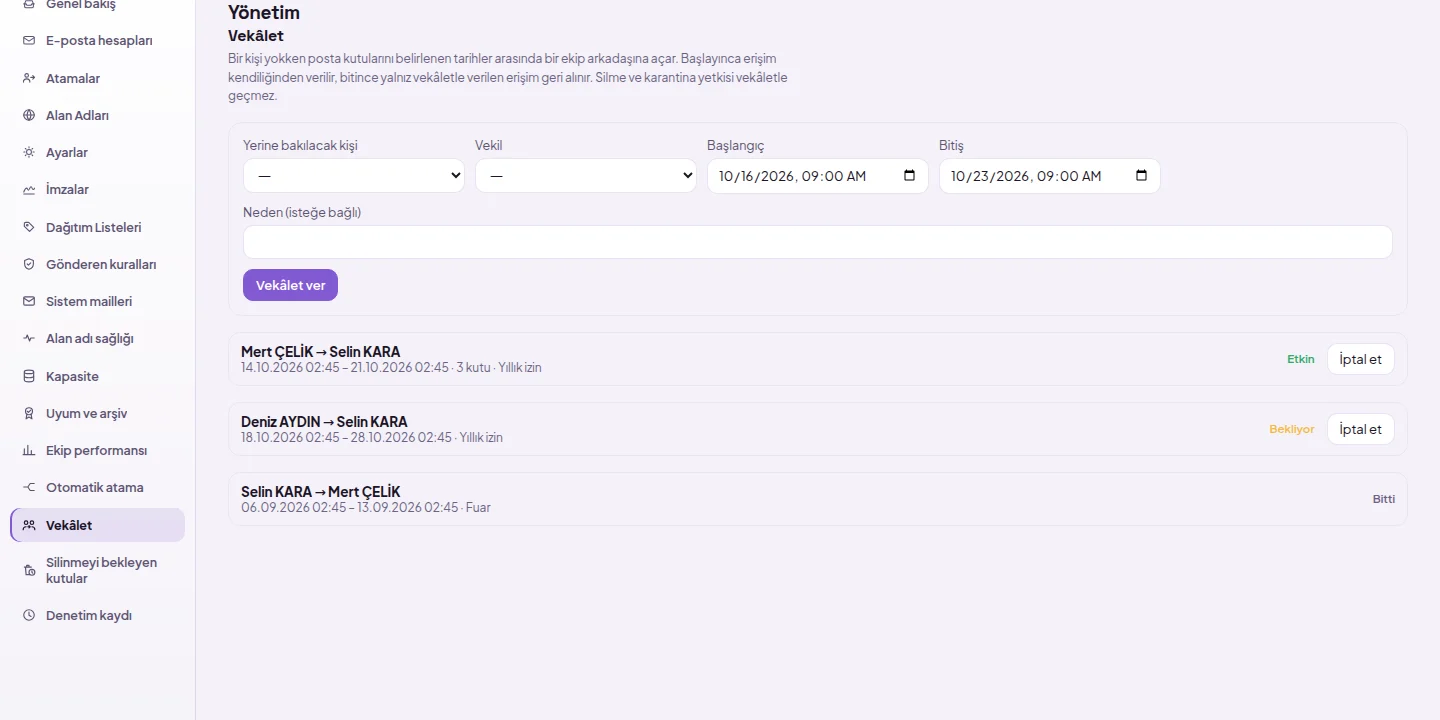Open the Yerine bakılacak kişi dropdown
1440x720 pixels.
[x=354, y=176]
